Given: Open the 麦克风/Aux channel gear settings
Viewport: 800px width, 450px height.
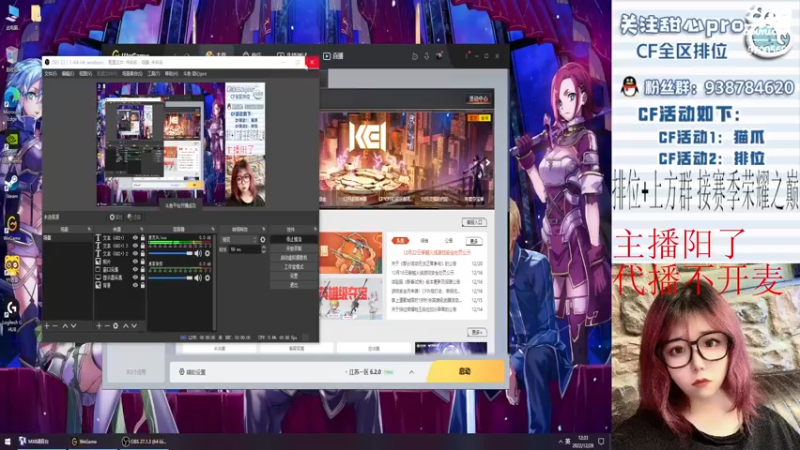Looking at the screenshot, I should tap(207, 253).
